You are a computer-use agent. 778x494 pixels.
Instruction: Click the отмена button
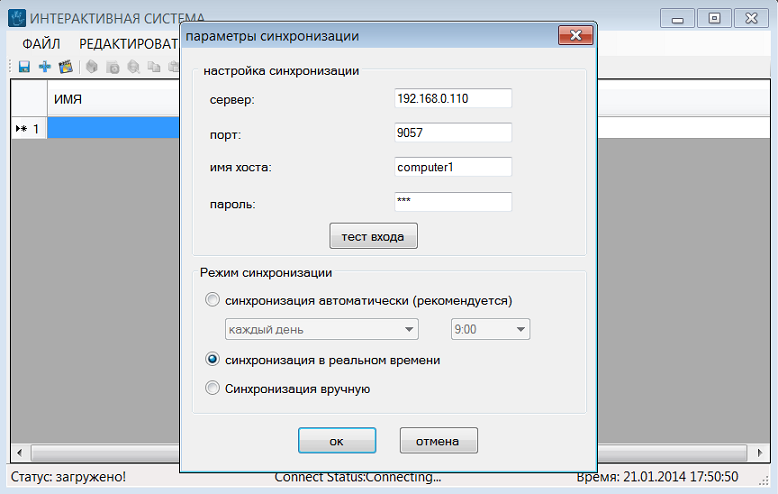(438, 441)
